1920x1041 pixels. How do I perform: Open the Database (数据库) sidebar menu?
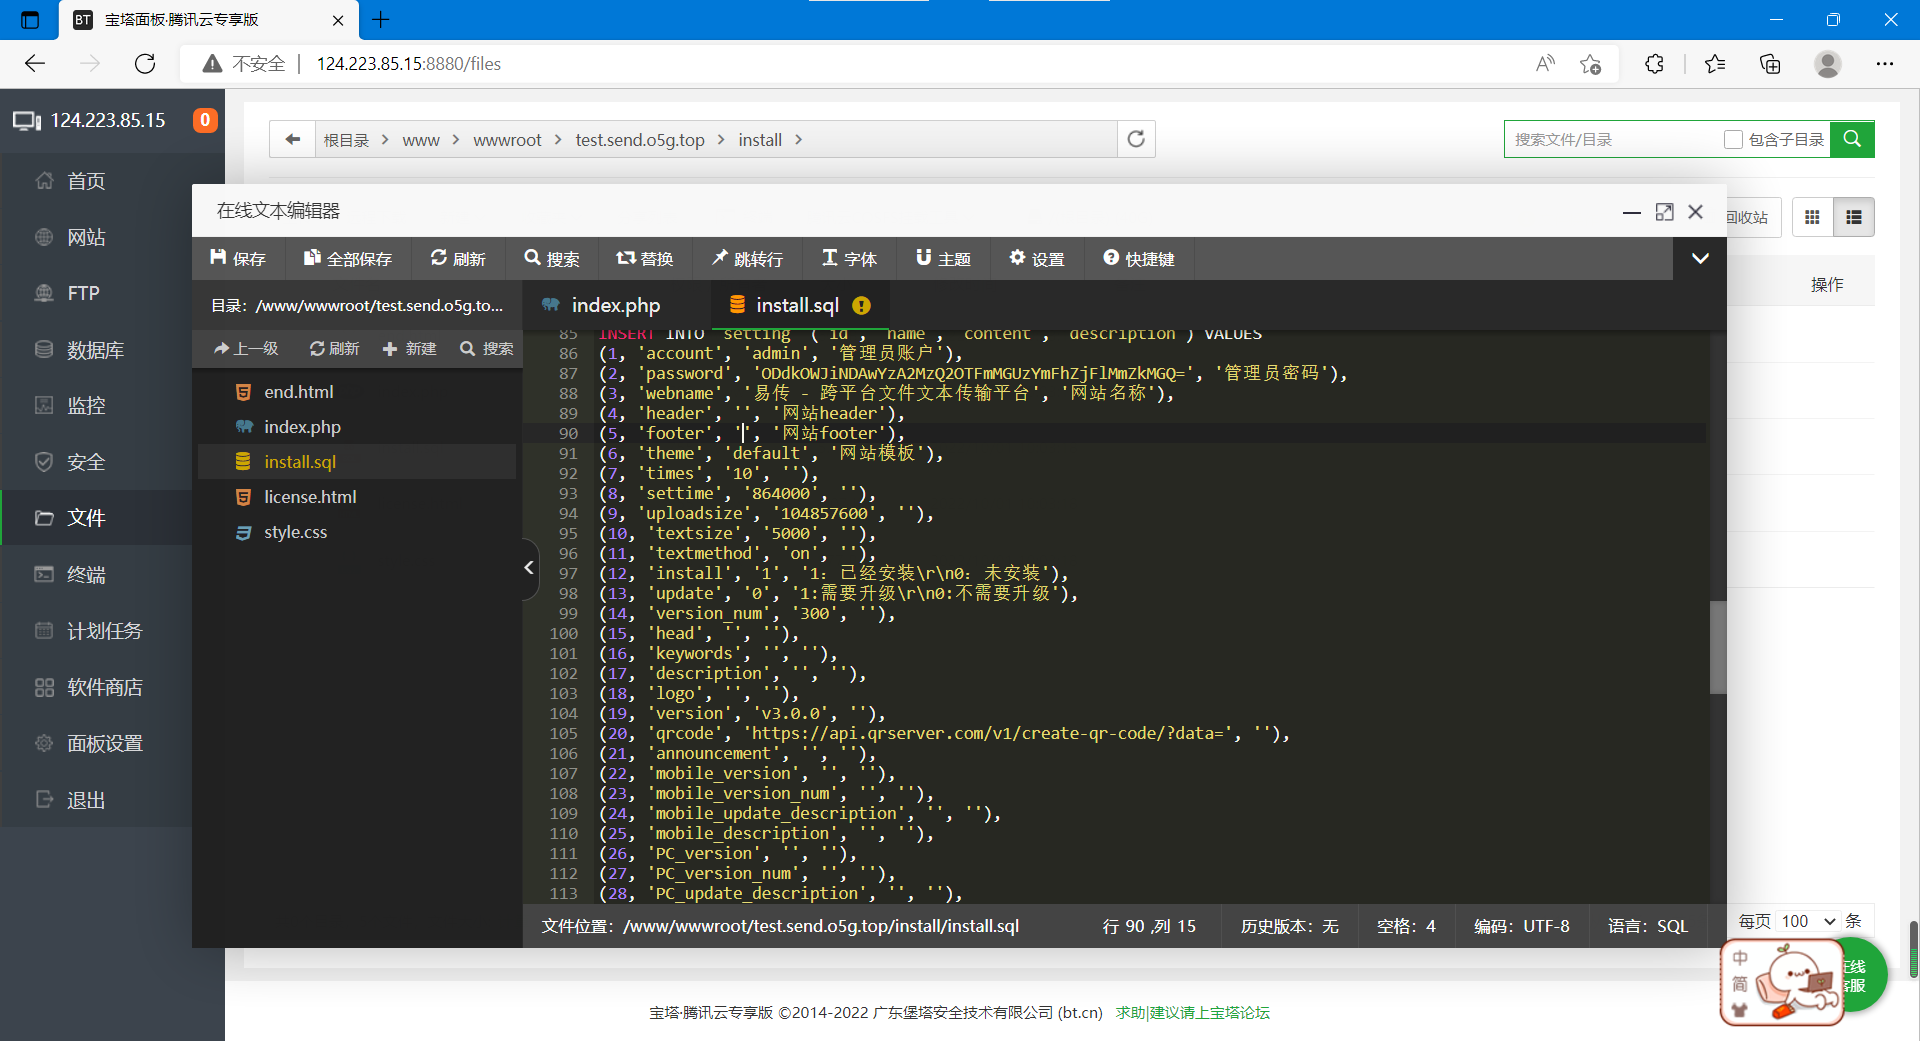[95, 350]
